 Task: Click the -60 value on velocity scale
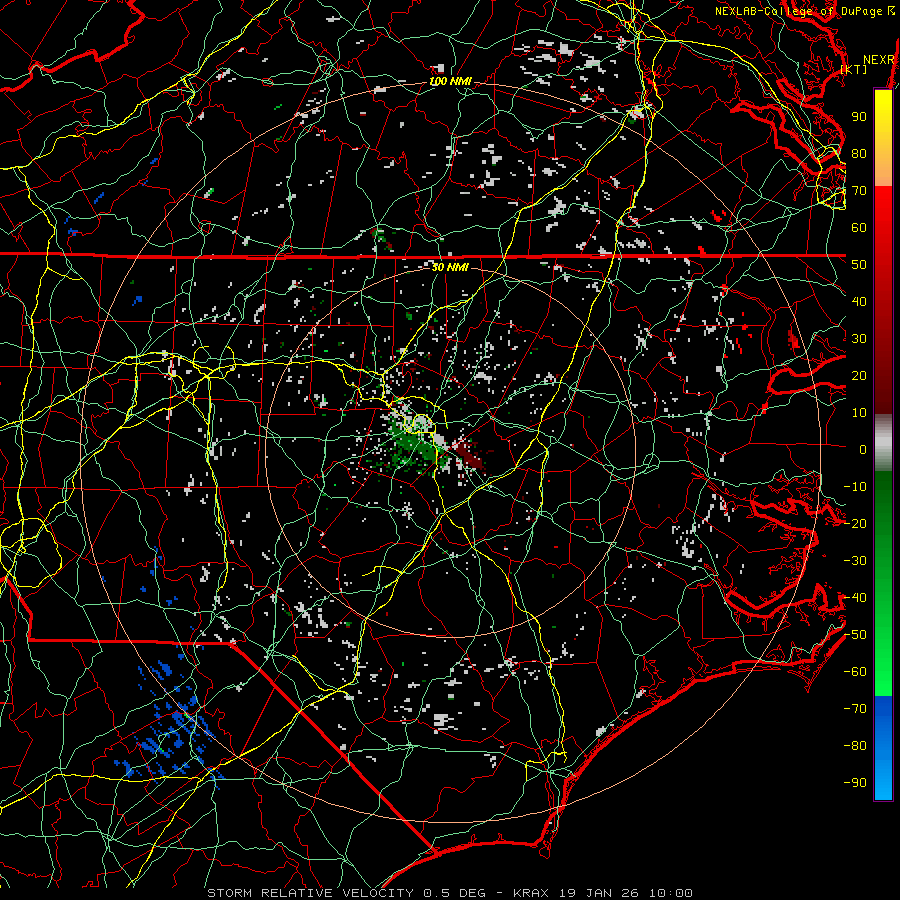point(855,672)
